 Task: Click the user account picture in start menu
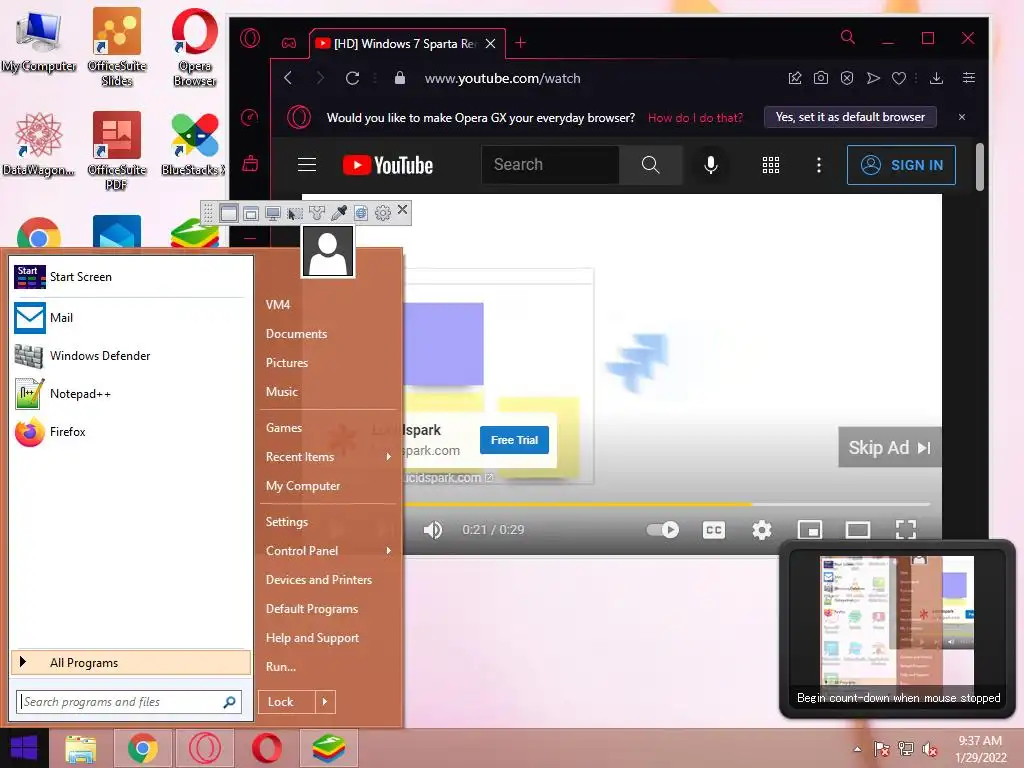click(328, 251)
